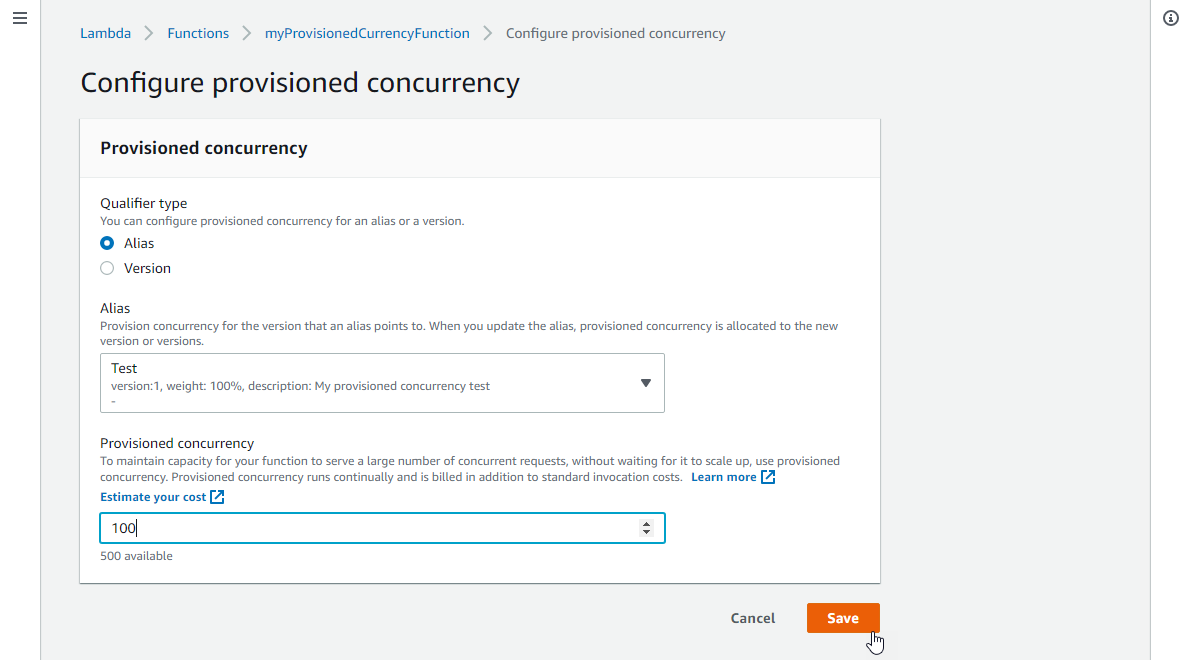This screenshot has height=660, width=1191.
Task: Go to Lambda breadcrumb
Action: (106, 33)
